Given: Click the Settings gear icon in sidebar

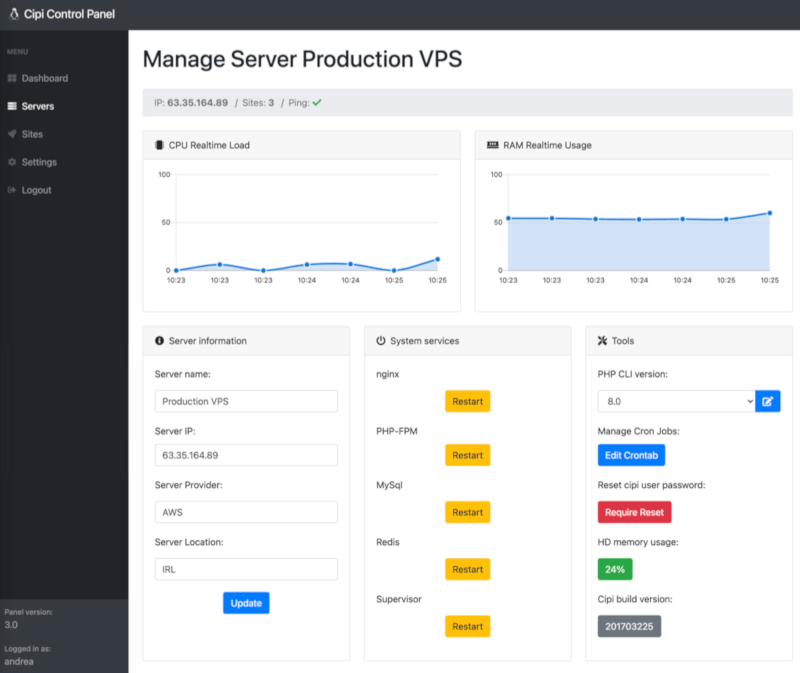Looking at the screenshot, I should (x=12, y=162).
